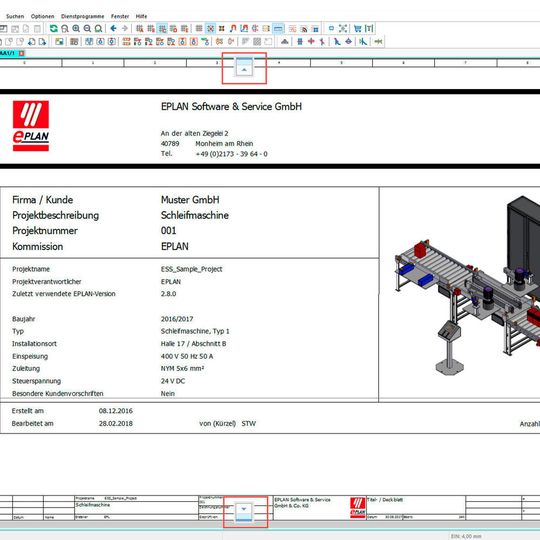Click the blue diamond cross icon
Image resolution: width=540 pixels, height=540 pixels.
(349, 41)
